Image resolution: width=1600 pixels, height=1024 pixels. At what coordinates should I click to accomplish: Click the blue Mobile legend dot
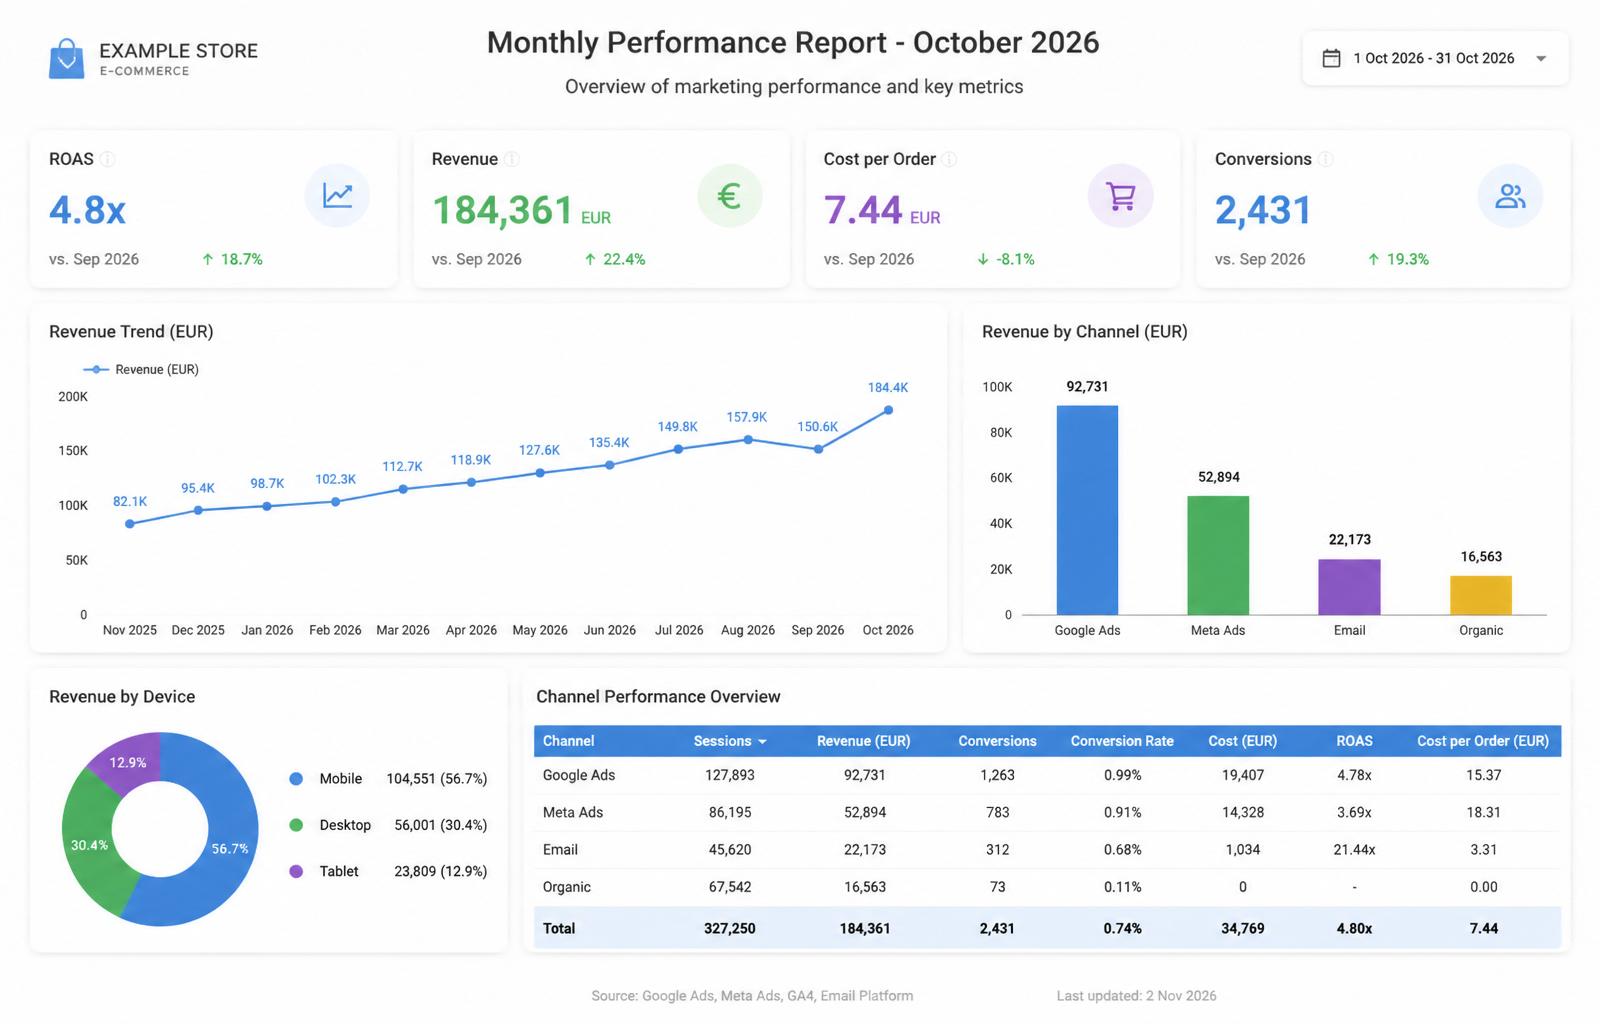pyautogui.click(x=296, y=779)
